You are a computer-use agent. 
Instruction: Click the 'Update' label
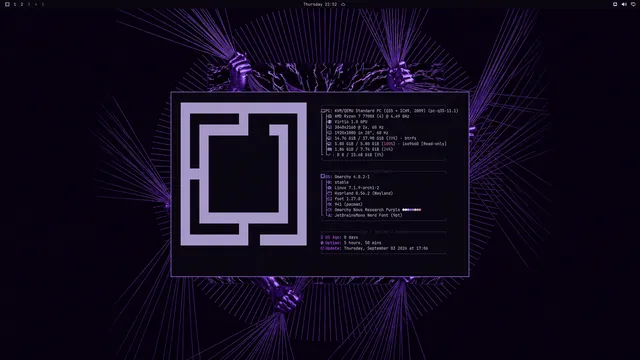click(x=333, y=248)
